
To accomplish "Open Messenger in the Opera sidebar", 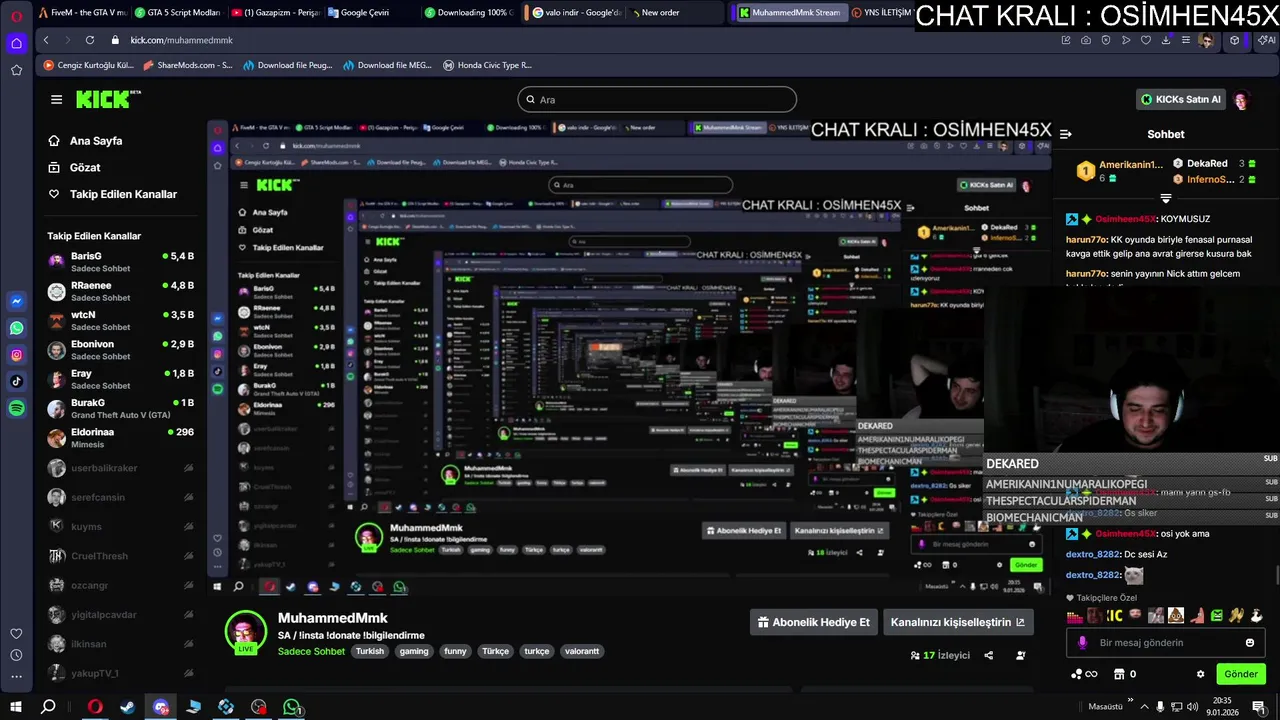I will 17,301.
